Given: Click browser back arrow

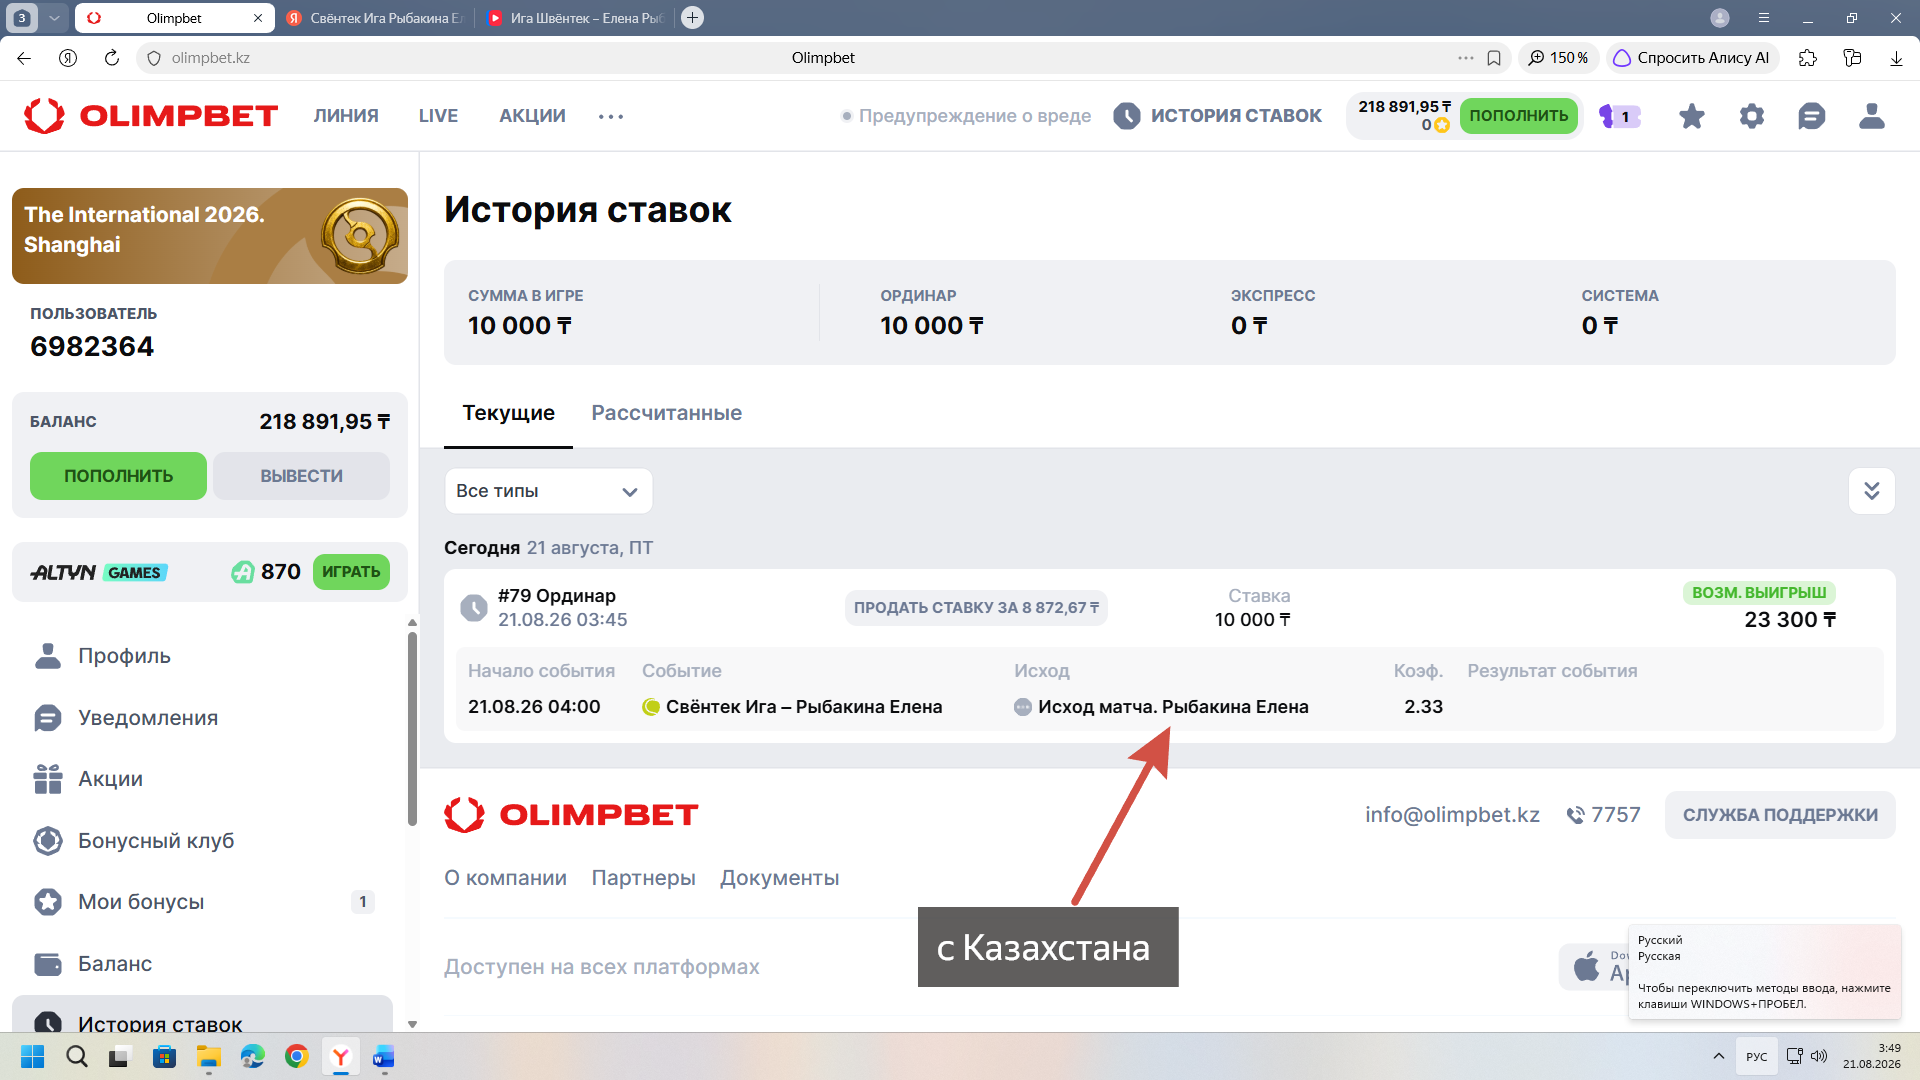Looking at the screenshot, I should click(24, 58).
